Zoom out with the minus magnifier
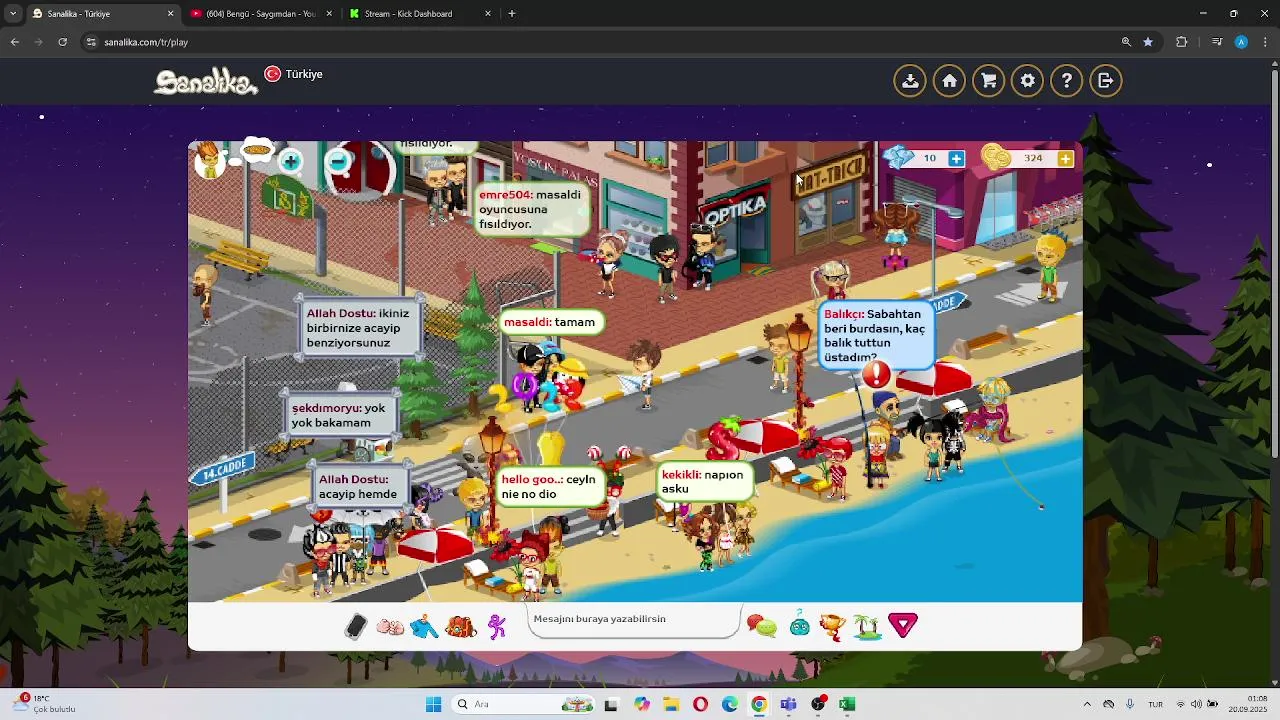 pos(338,161)
